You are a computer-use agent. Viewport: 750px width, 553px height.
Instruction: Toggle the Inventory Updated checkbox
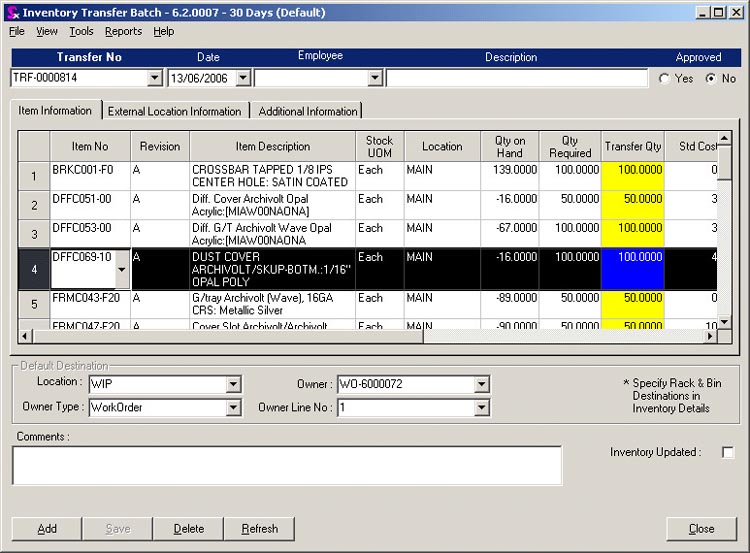coord(727,453)
